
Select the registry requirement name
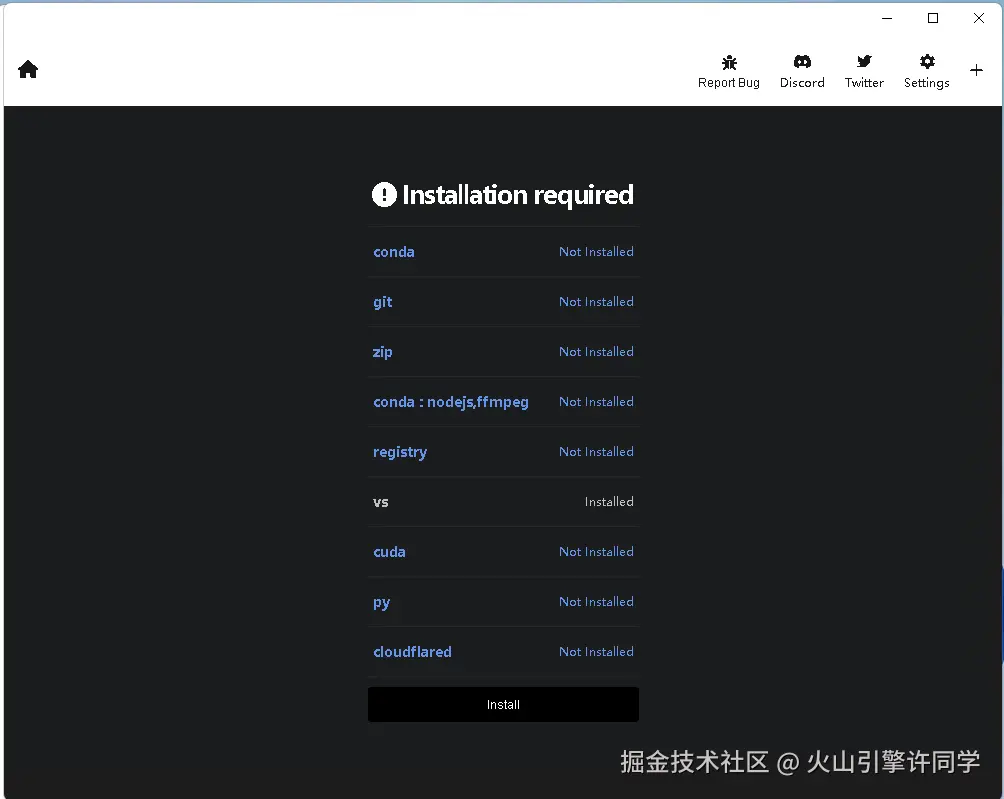pyautogui.click(x=400, y=452)
